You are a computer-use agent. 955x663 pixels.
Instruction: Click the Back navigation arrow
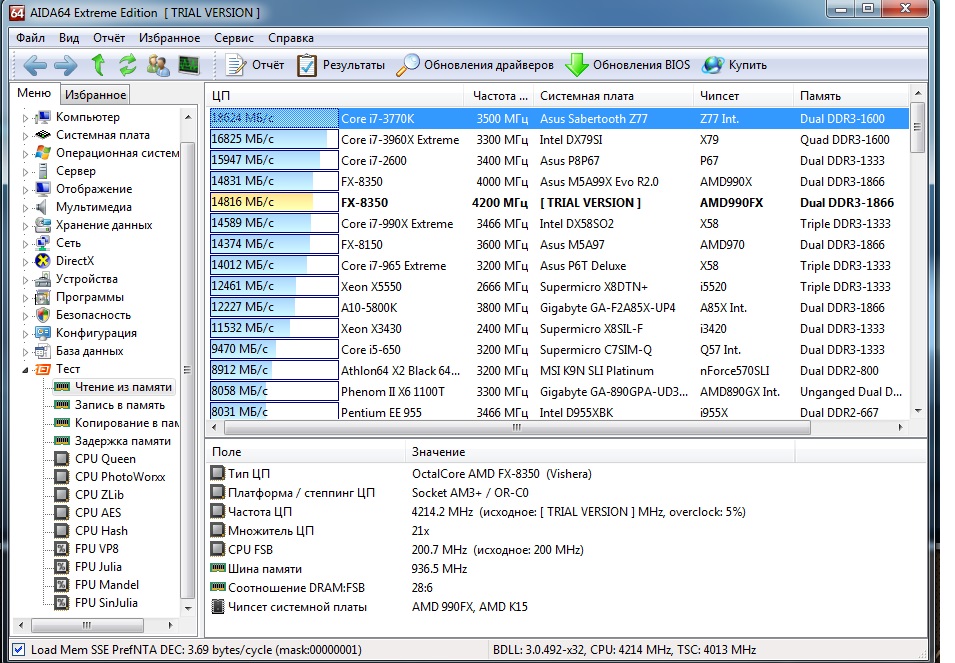[35, 65]
